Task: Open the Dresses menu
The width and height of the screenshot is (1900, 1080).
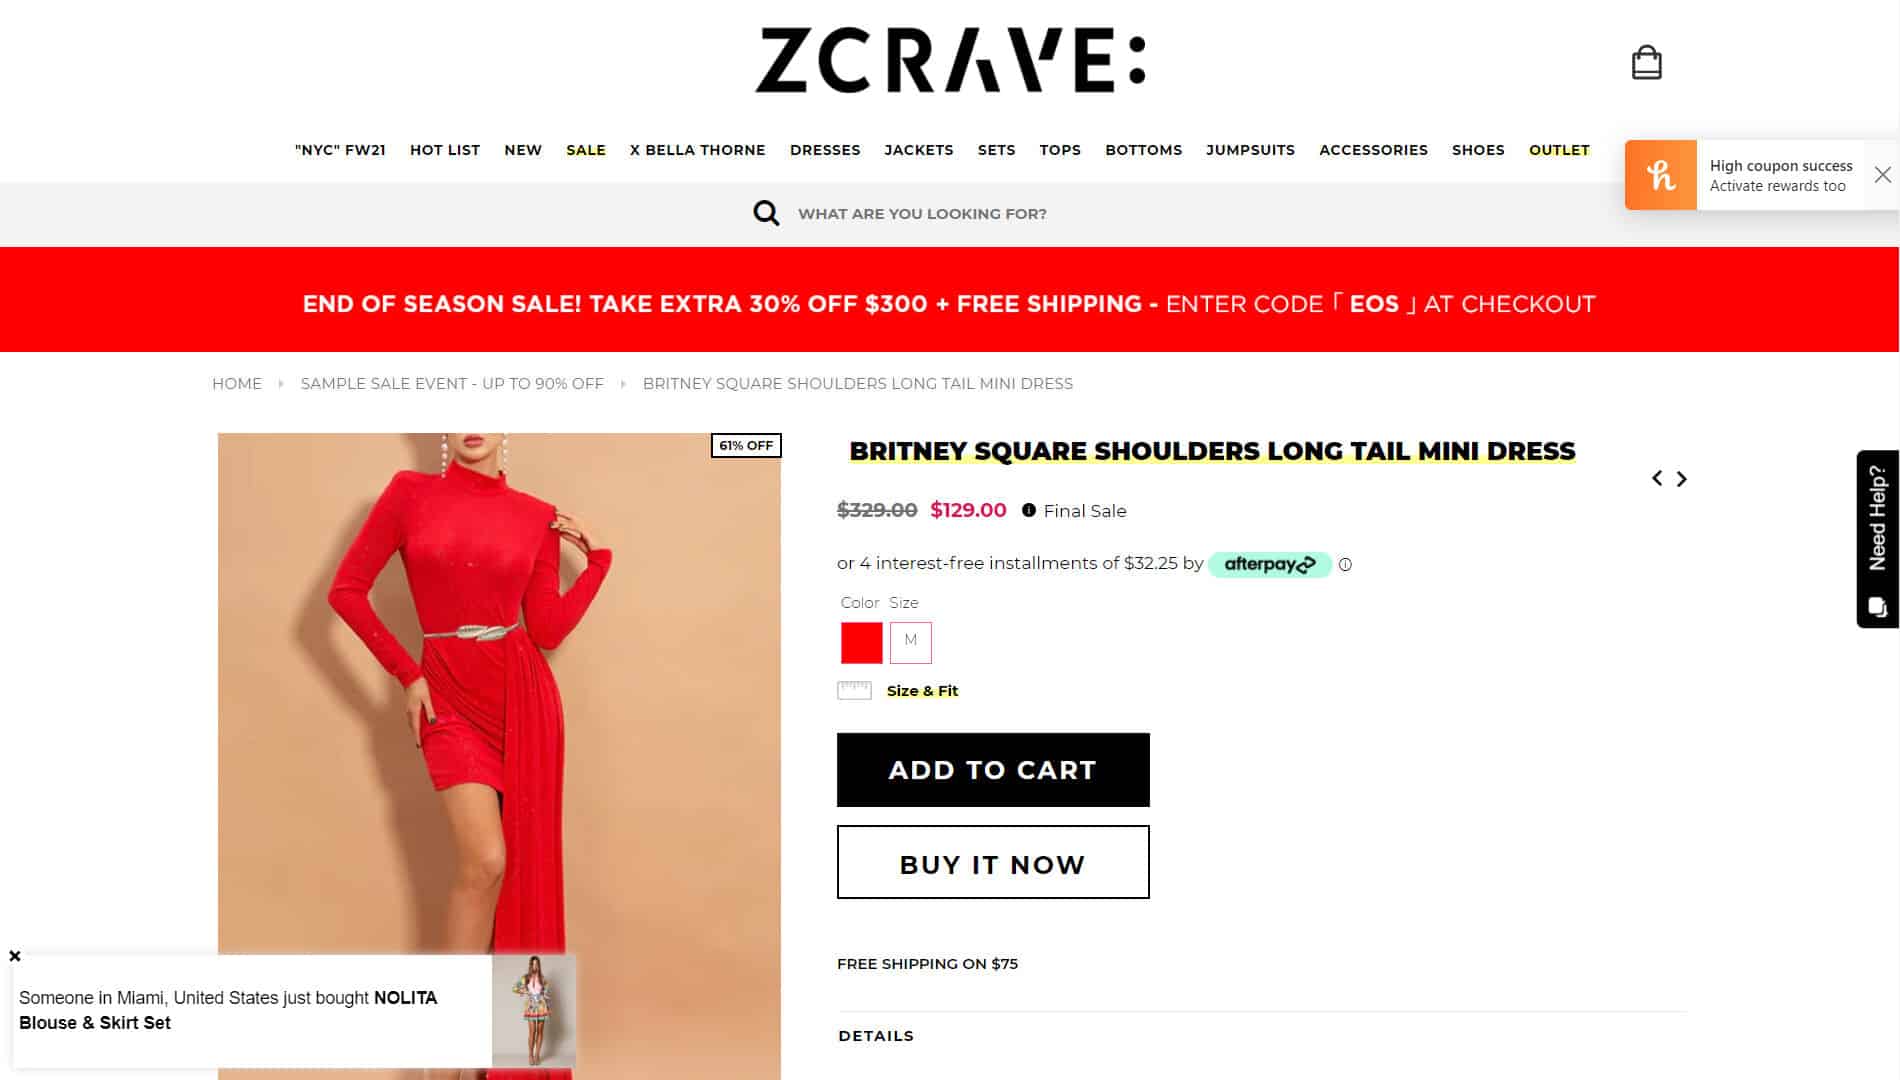Action: [x=824, y=150]
